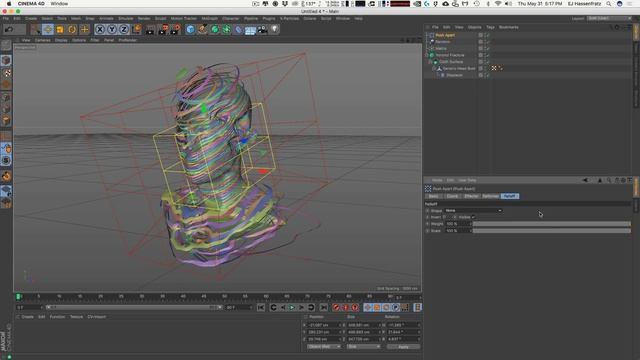Screen dimensions: 640x360
Task: Play the animation forward
Action: 292,307
